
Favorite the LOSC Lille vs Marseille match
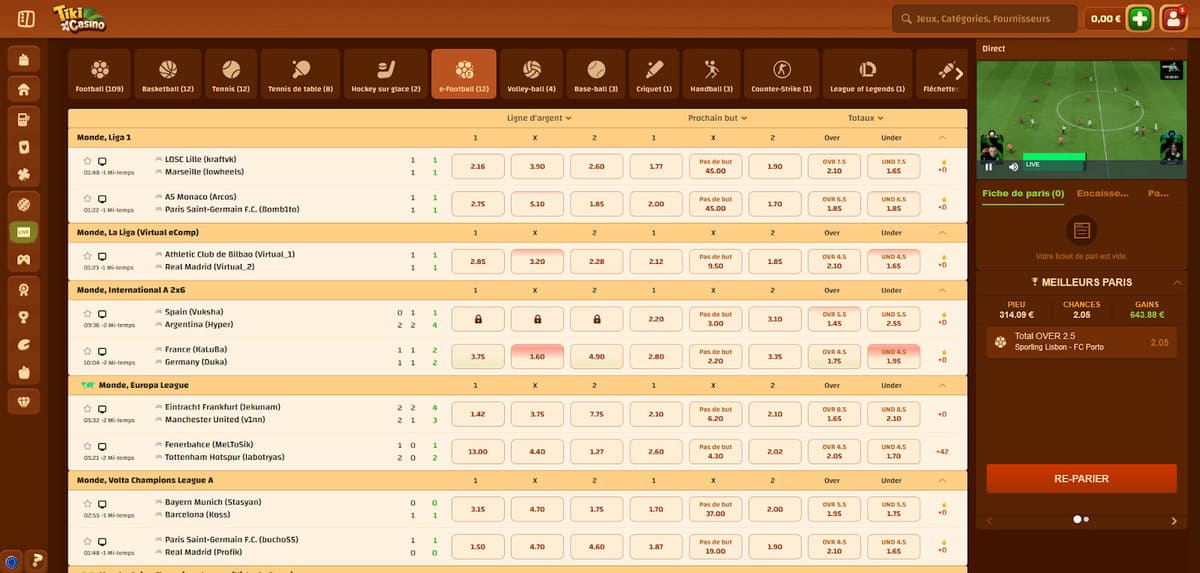pos(87,160)
